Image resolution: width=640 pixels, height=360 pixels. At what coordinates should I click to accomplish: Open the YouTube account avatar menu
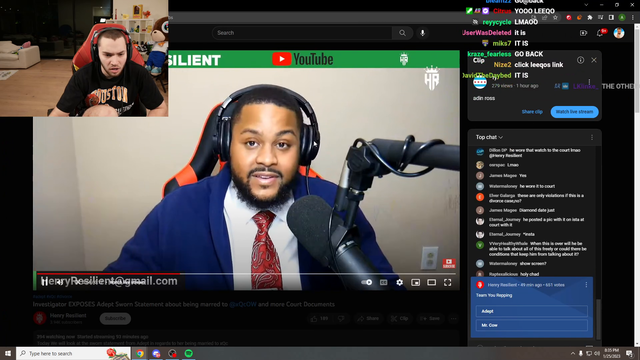tap(619, 33)
